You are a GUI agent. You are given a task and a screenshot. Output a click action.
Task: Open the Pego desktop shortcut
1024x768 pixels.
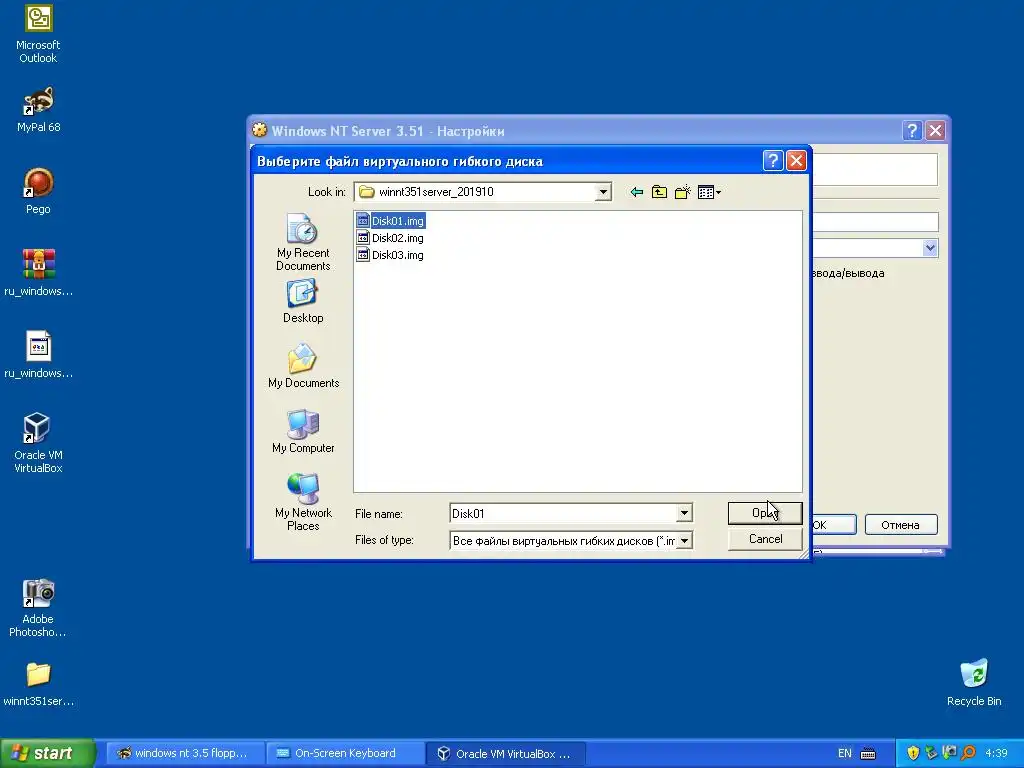click(38, 191)
